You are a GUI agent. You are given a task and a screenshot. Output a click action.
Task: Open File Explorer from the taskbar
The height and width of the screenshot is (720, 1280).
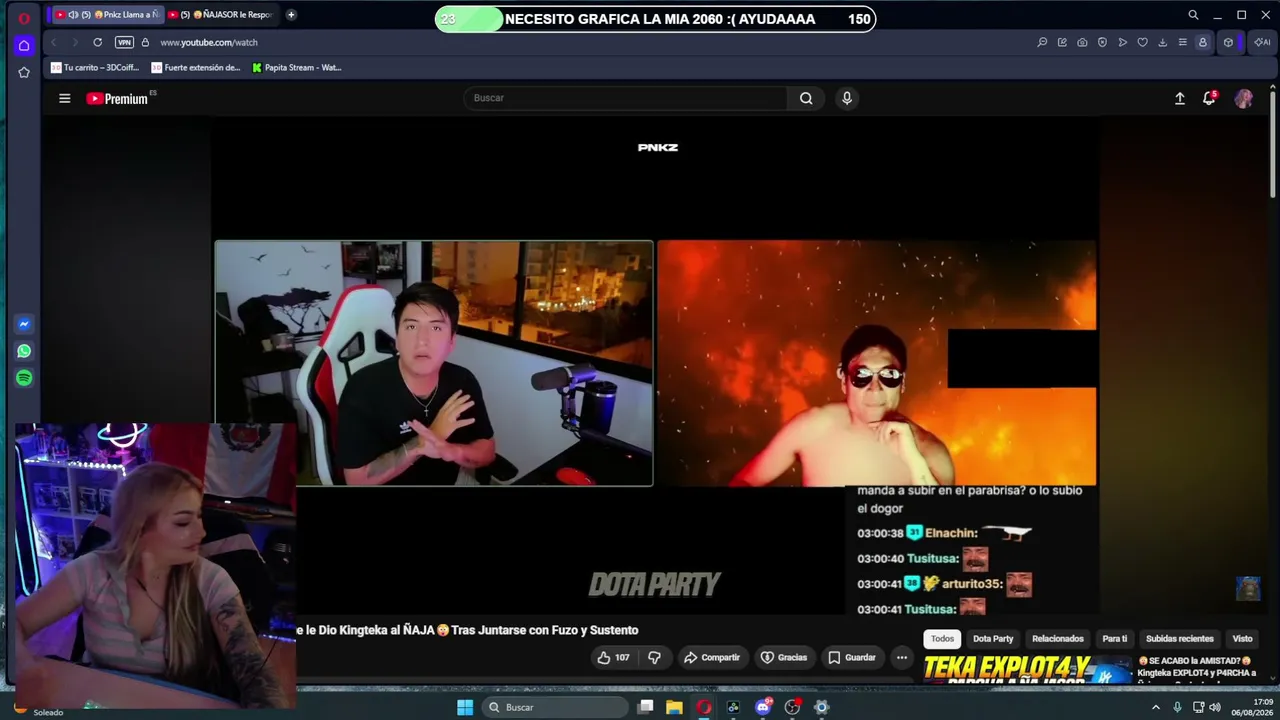point(675,707)
